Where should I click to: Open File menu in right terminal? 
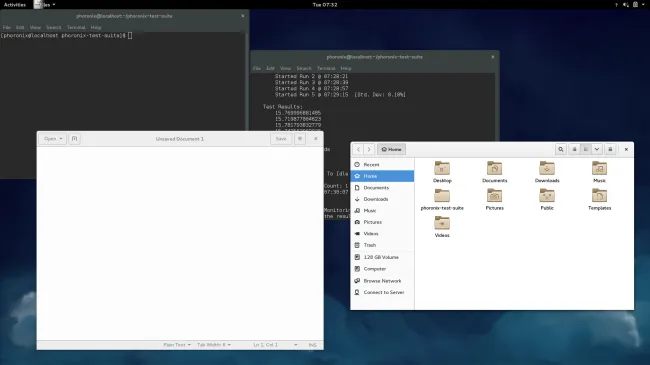257,68
